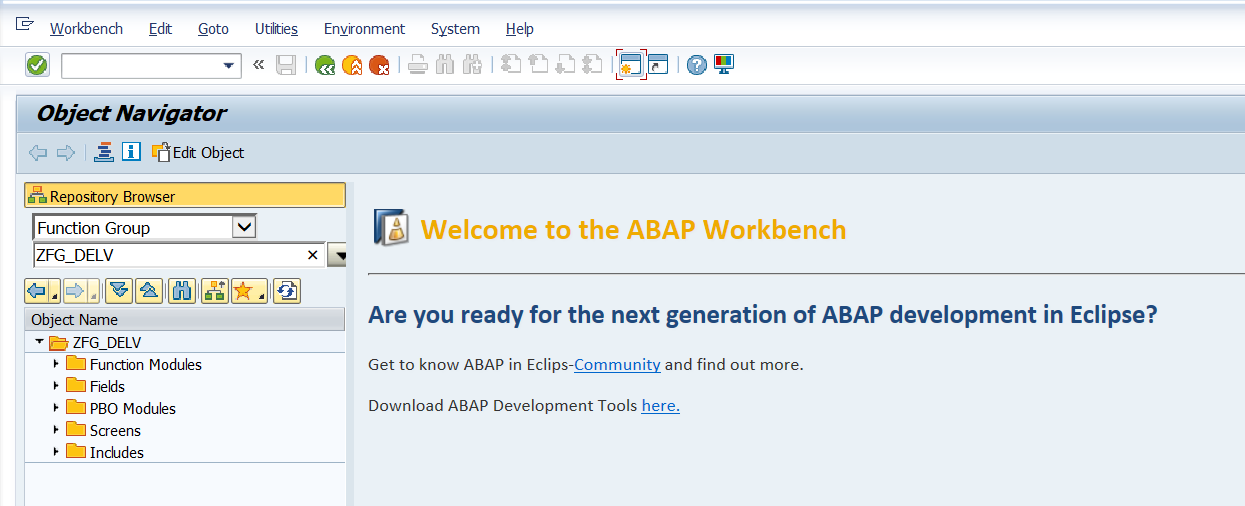Click the Refresh Object List icon
The width and height of the screenshot is (1245, 506).
287,291
